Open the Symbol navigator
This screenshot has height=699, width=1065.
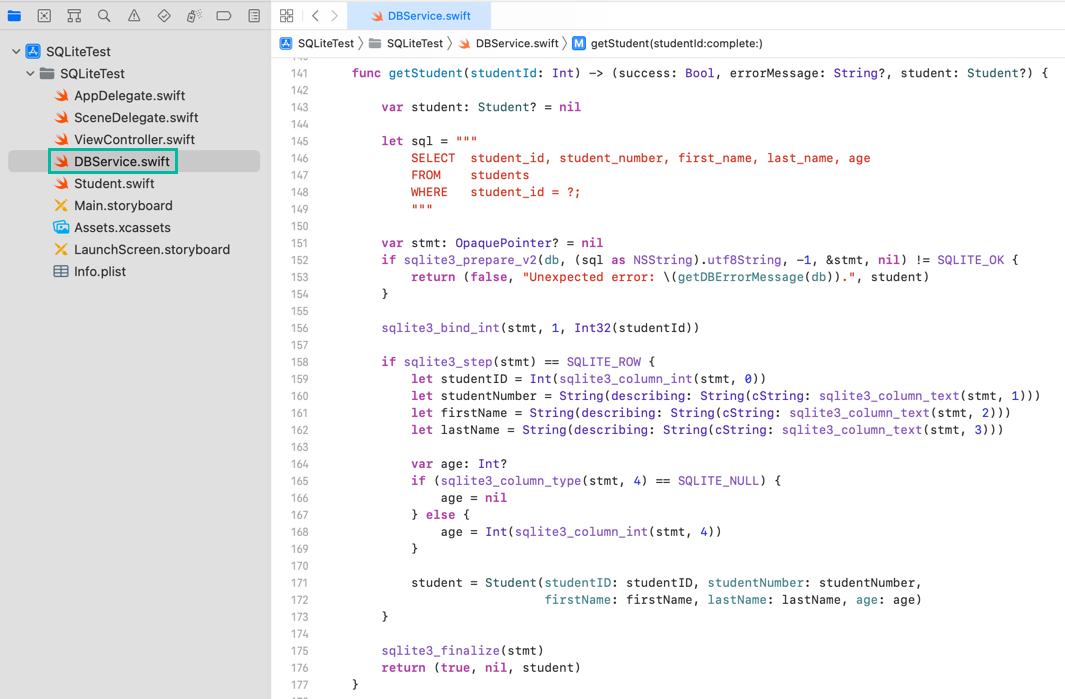[74, 16]
